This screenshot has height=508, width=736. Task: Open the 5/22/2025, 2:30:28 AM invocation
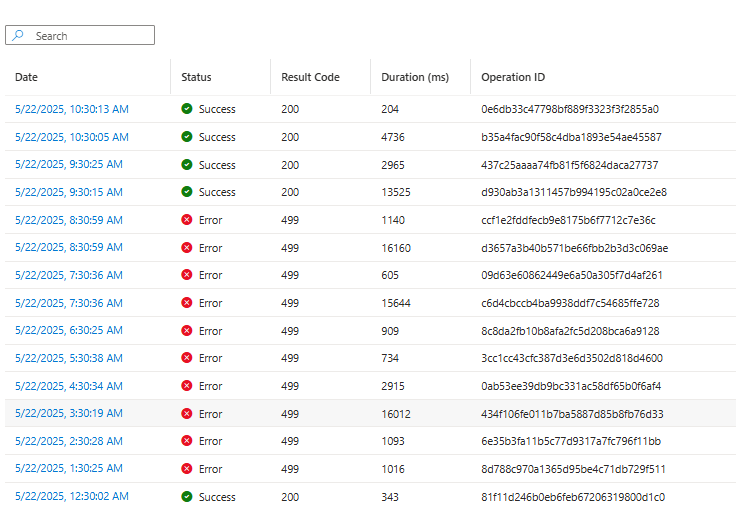[69, 441]
